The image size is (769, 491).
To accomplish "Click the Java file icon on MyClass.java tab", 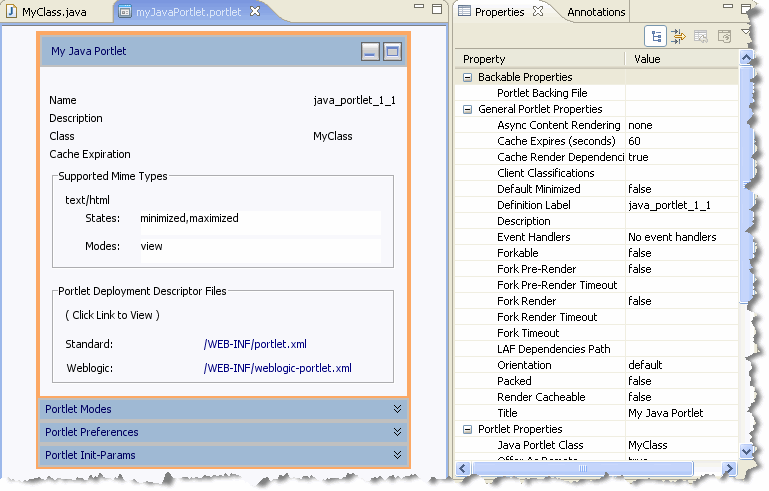I will point(11,11).
